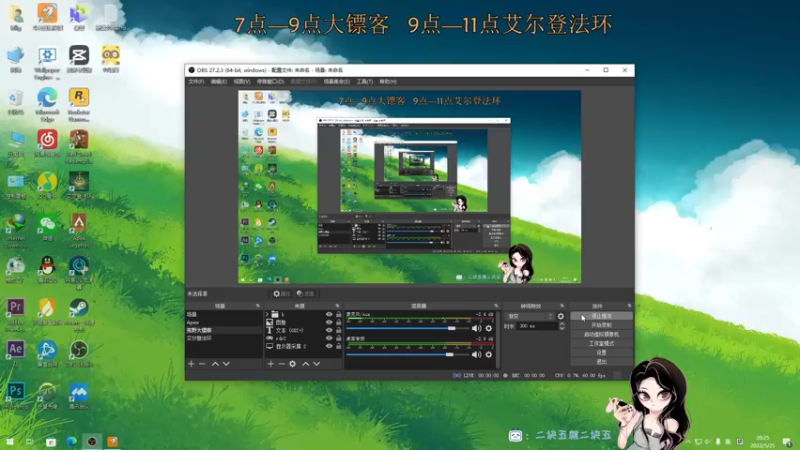Mute the 桌面音频 speaker icon

point(476,355)
